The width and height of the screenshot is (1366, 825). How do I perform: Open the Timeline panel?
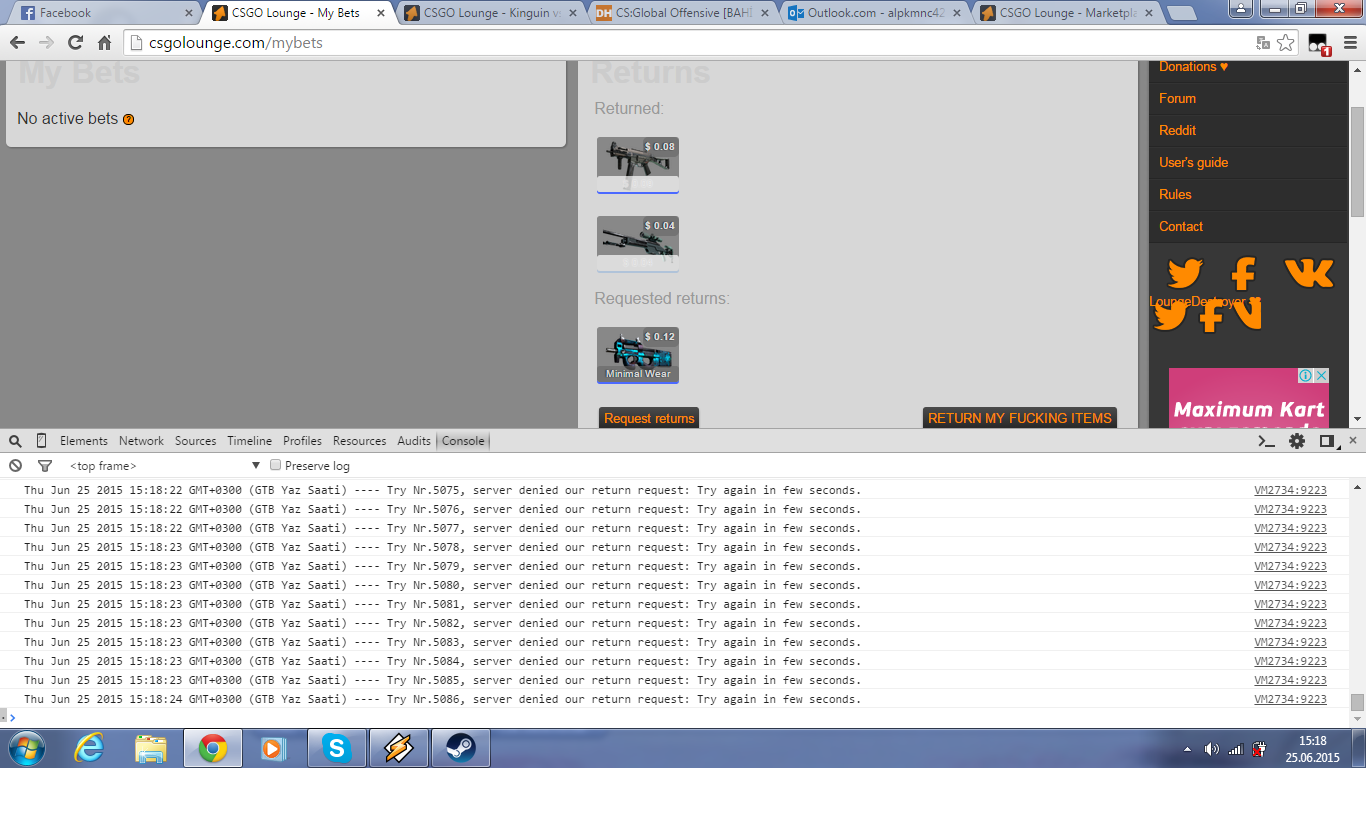point(249,441)
